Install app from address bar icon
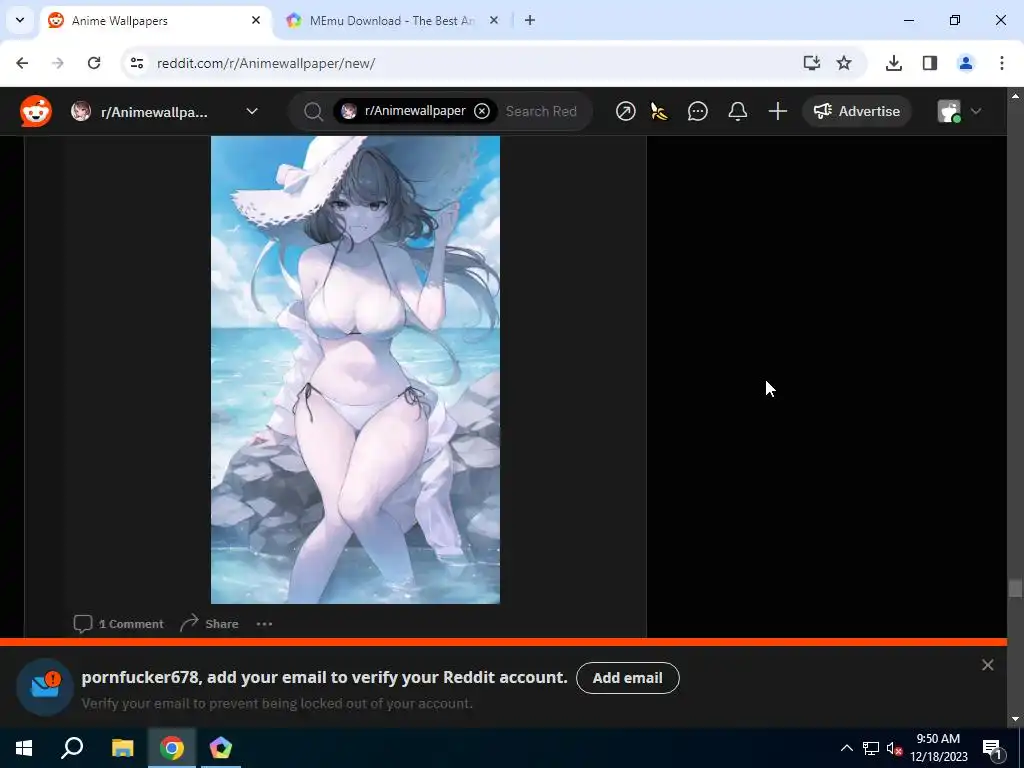1024x768 pixels. point(811,63)
